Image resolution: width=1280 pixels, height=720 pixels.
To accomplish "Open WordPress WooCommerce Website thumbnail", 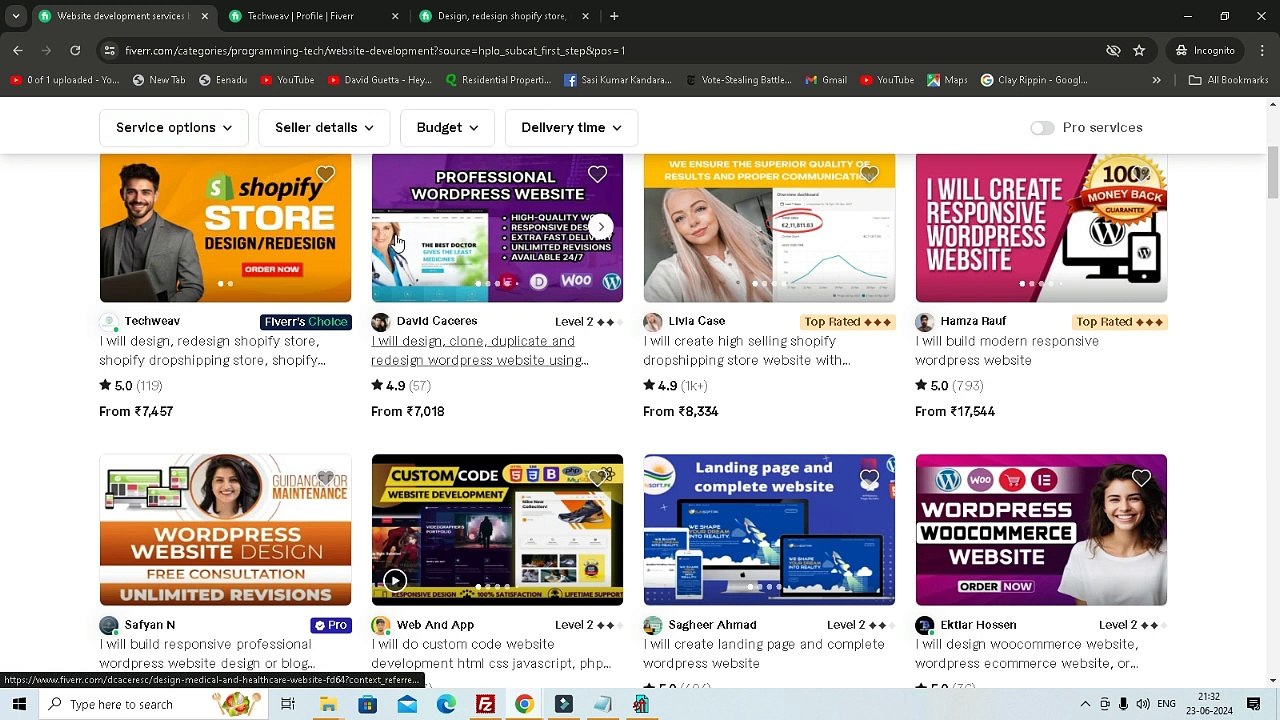I will (x=1041, y=530).
